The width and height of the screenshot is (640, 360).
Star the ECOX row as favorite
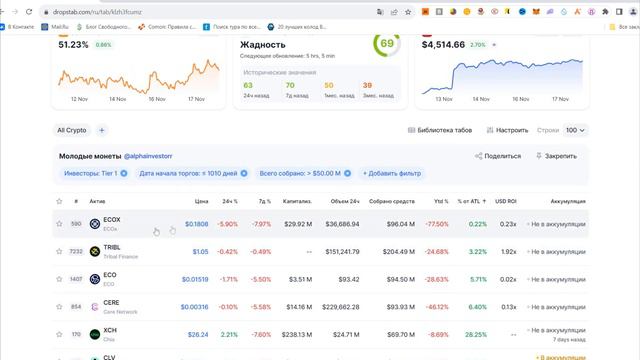(59, 224)
